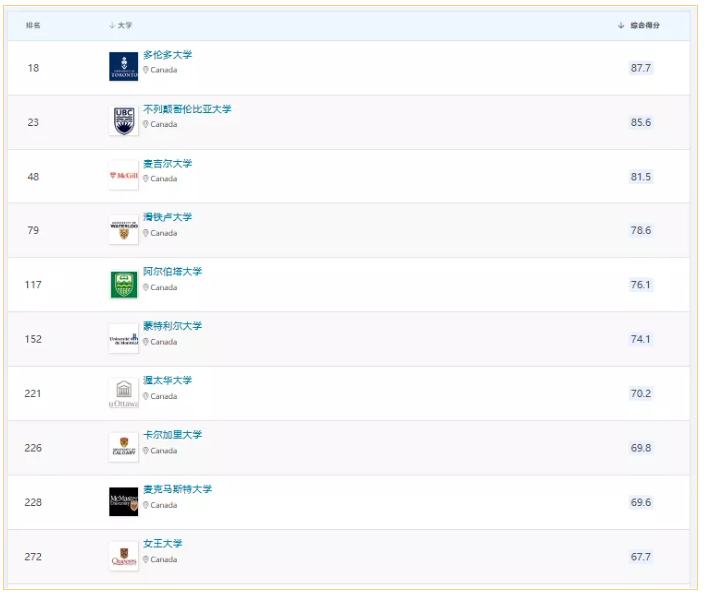Screen dimensions: 704x598
Task: Click the University of Alberta green logo
Action: point(123,285)
